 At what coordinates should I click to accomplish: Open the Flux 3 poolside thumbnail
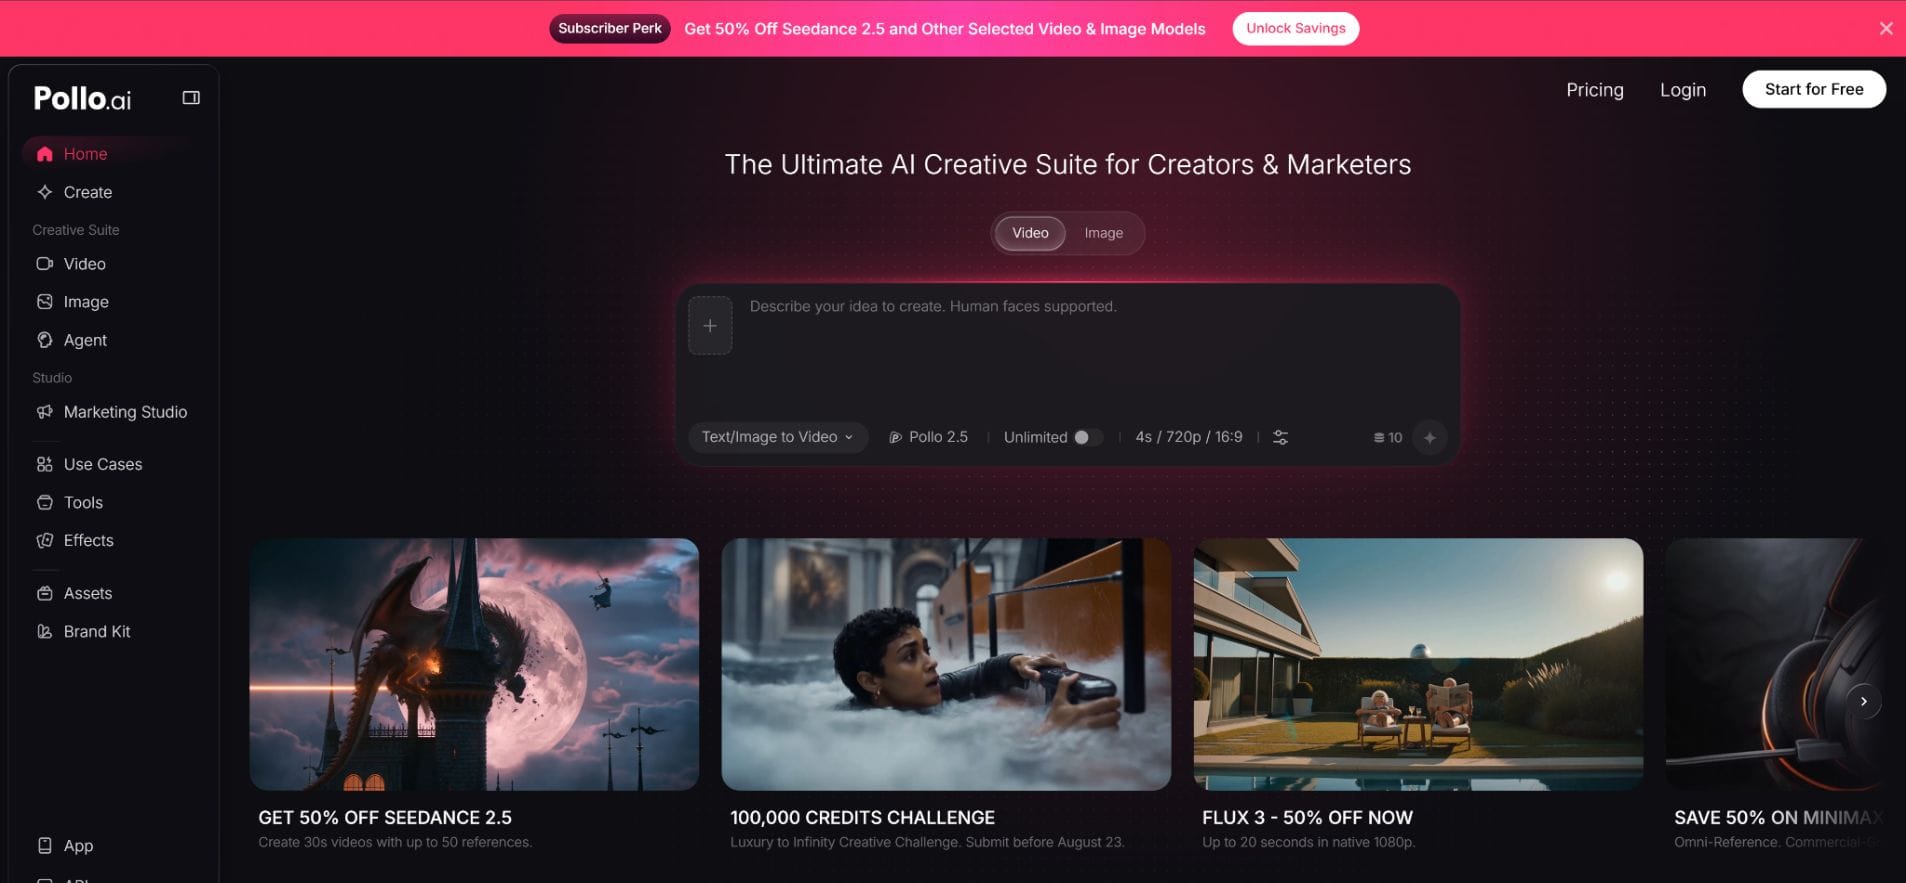pyautogui.click(x=1418, y=664)
